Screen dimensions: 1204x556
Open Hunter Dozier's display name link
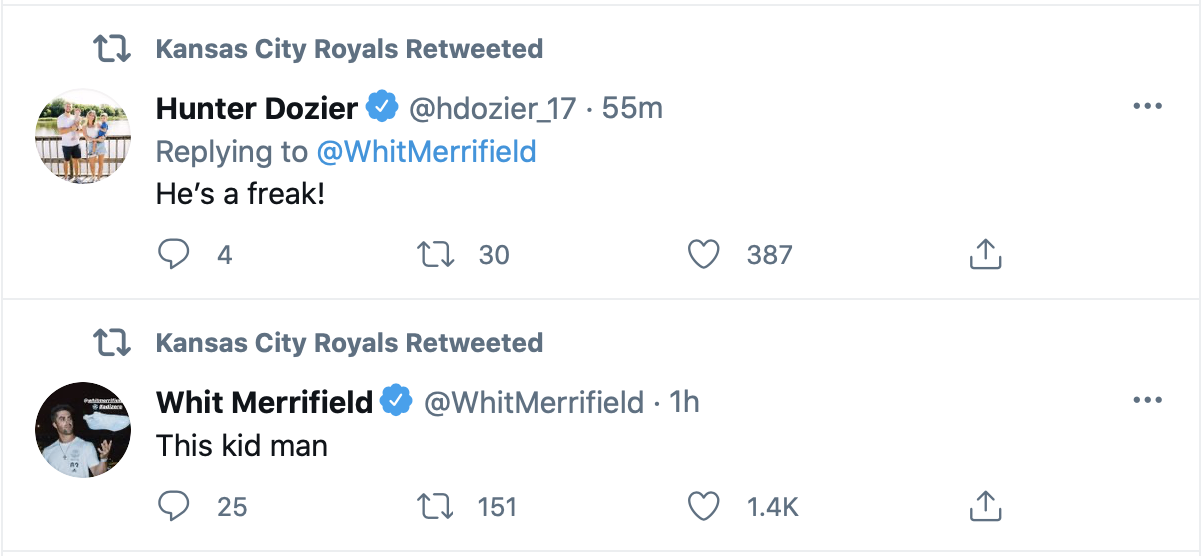[x=256, y=108]
